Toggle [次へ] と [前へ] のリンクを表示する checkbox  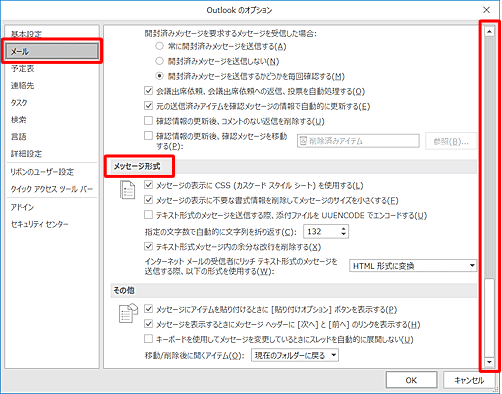(x=148, y=324)
